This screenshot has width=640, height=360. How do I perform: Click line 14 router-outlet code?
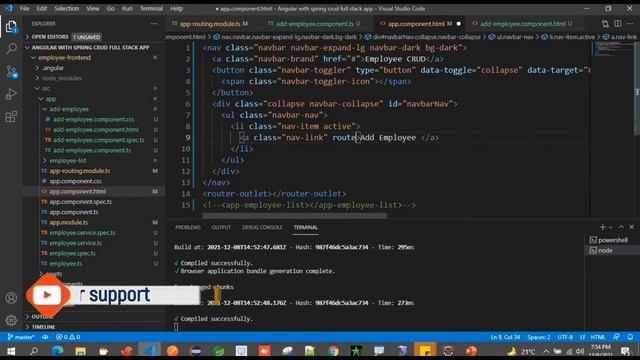point(274,193)
